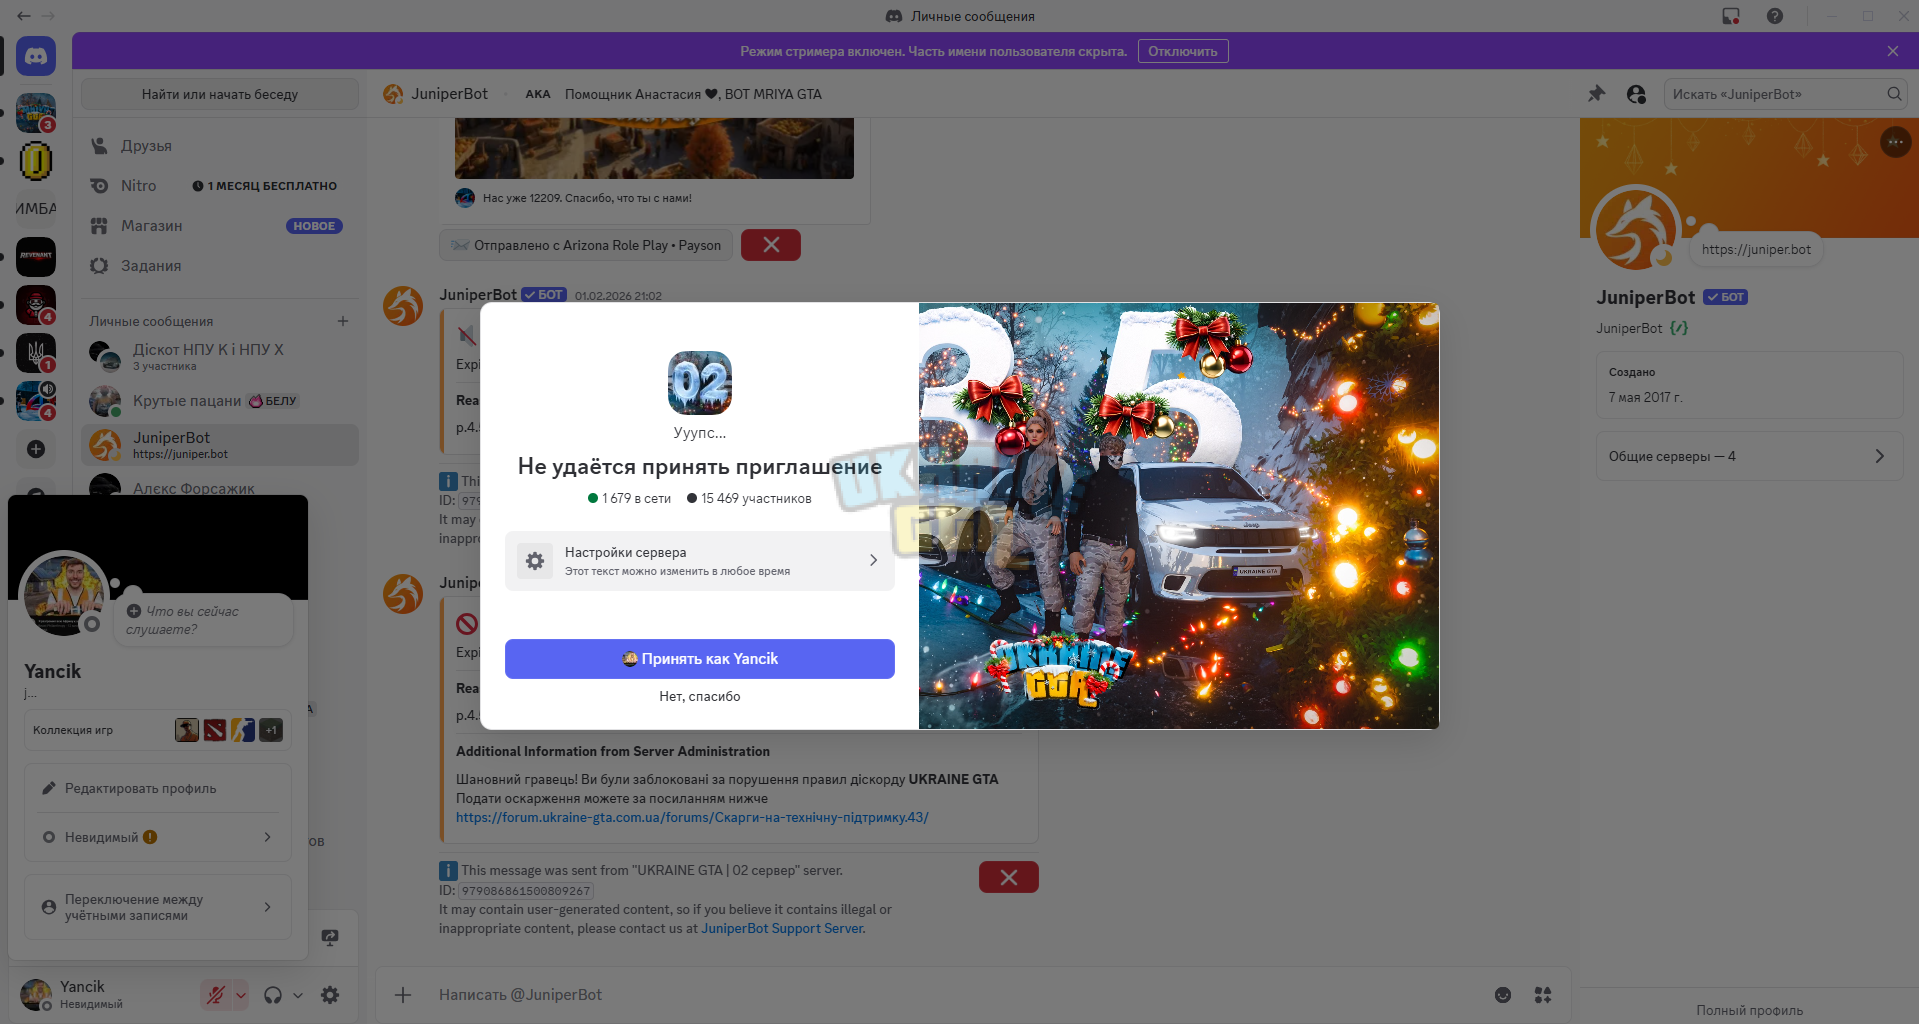Image resolution: width=1919 pixels, height=1024 pixels.
Task: Open JuniperBot Support Server link
Action: click(783, 928)
